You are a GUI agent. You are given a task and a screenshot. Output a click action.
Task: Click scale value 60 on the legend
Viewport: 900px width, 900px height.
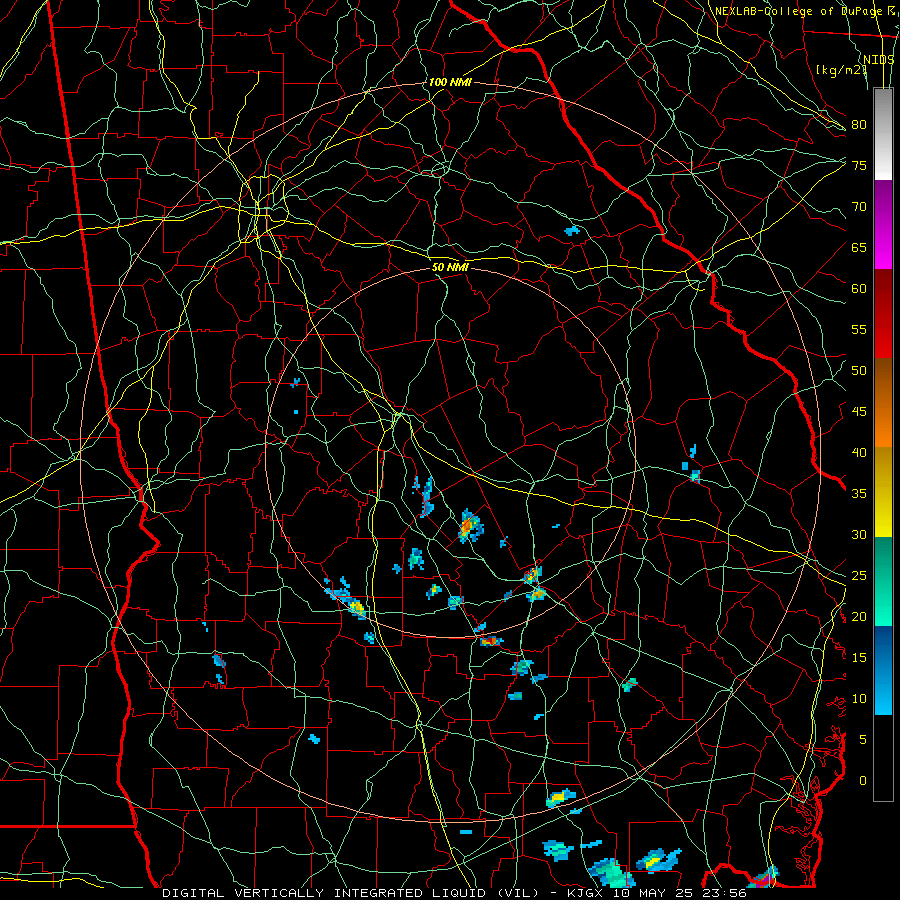pyautogui.click(x=859, y=289)
